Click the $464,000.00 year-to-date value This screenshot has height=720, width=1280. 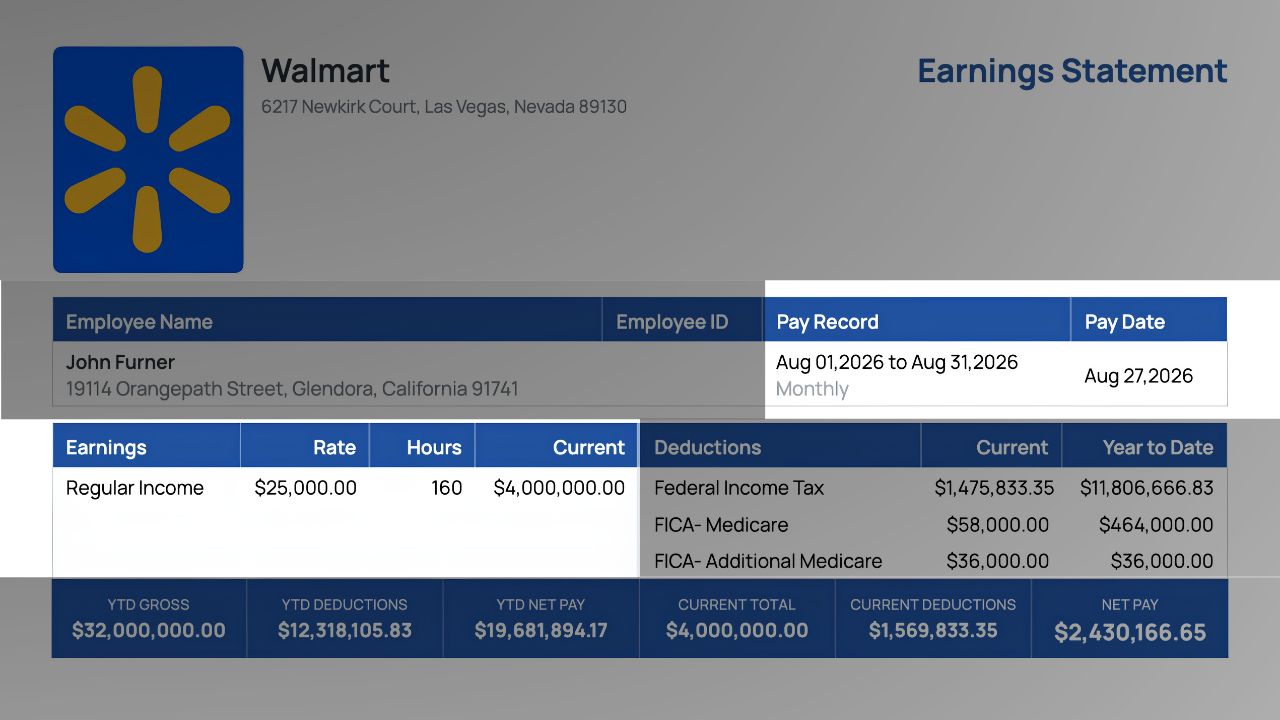pos(1156,524)
